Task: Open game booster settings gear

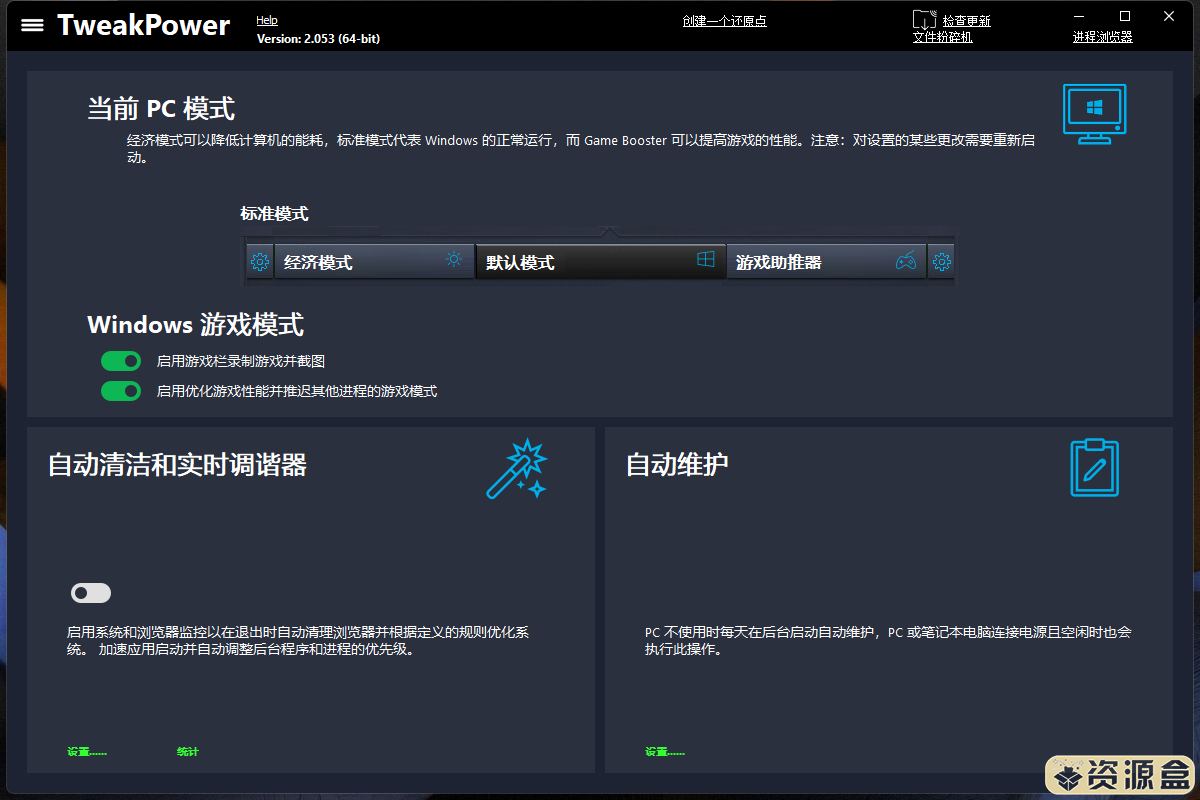Action: 941,262
